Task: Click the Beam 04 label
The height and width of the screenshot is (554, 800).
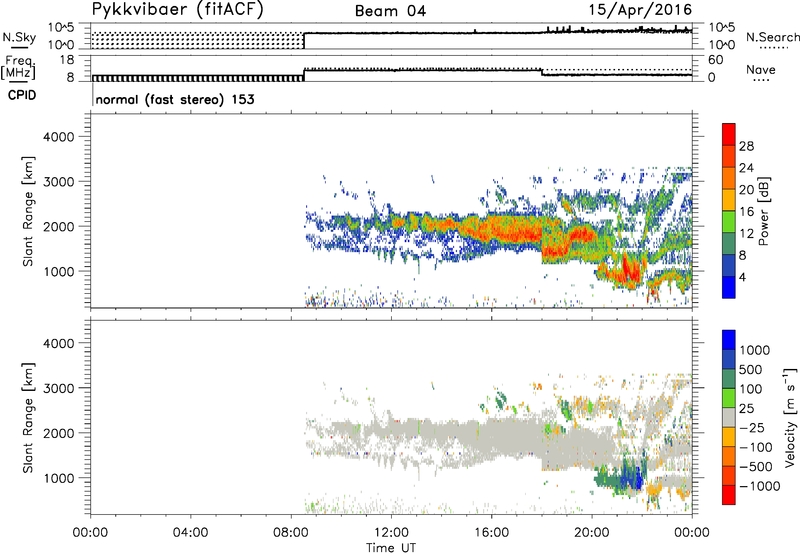Action: coord(390,11)
